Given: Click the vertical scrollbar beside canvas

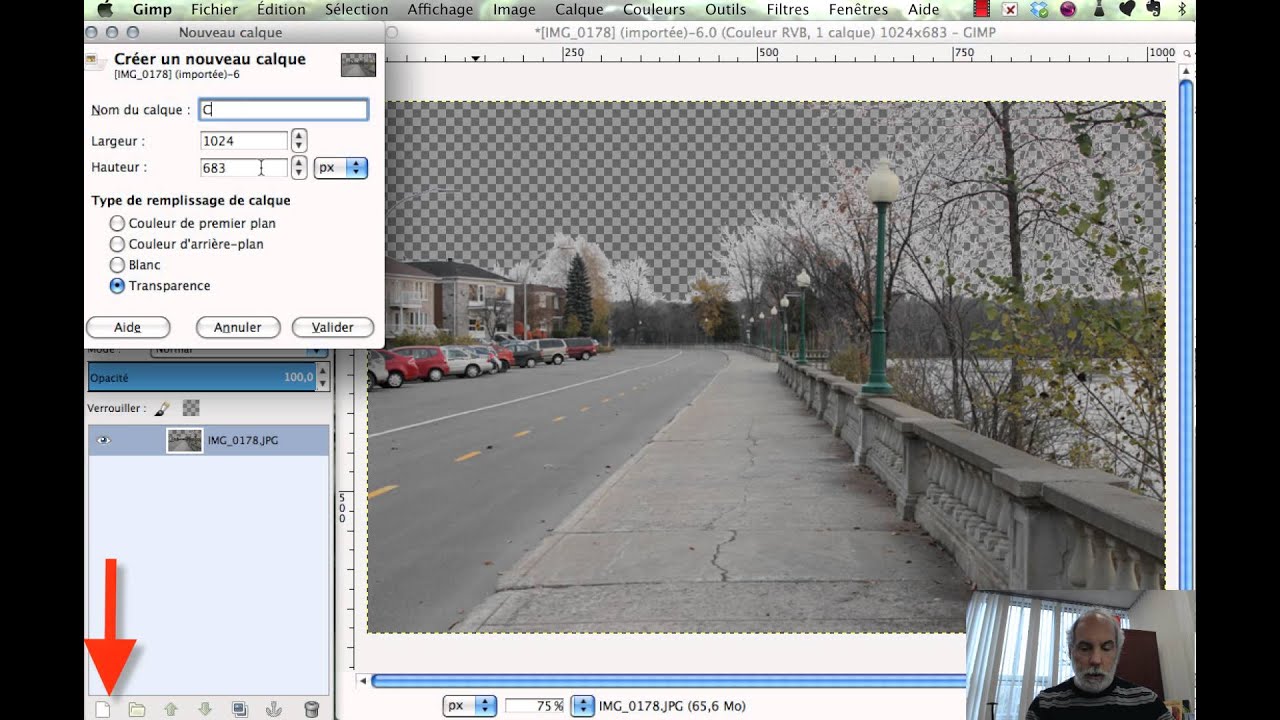Looking at the screenshot, I should [x=1186, y=333].
